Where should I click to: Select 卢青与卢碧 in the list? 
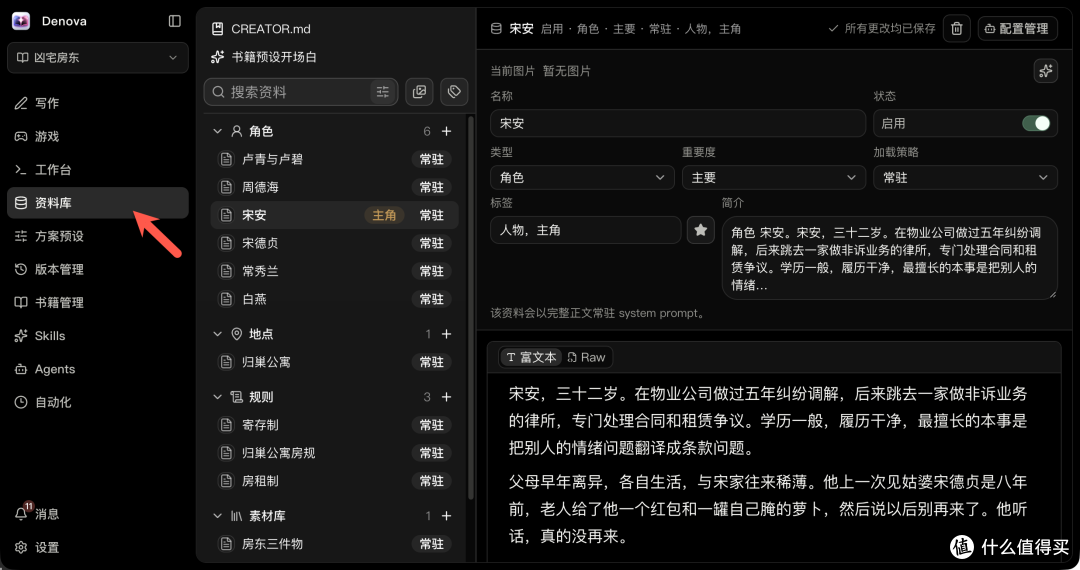coord(334,160)
